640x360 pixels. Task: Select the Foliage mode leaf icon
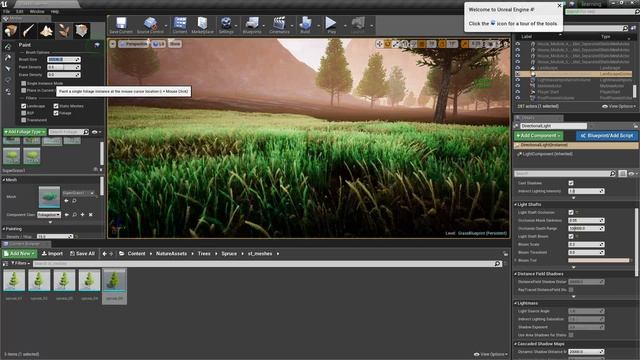64,31
